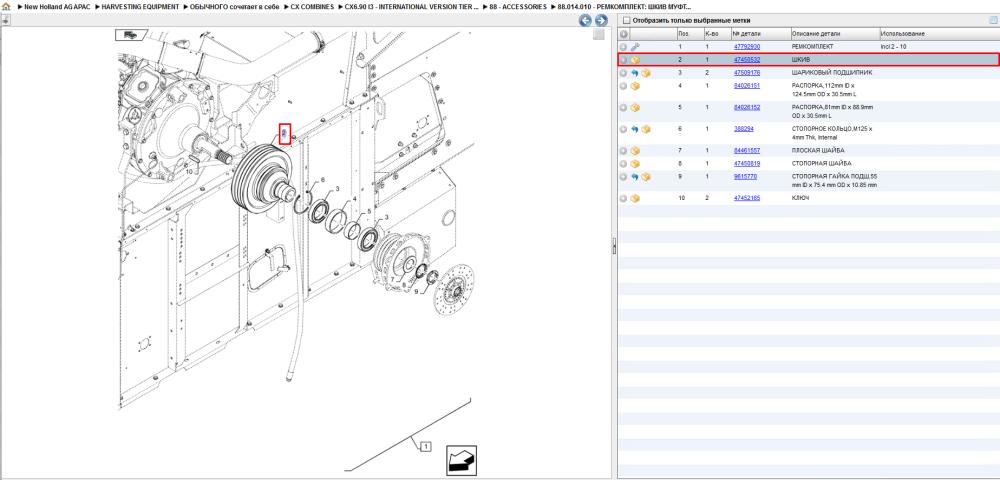Open New Holland AG APAC breadcrumb

pyautogui.click(x=55, y=6)
